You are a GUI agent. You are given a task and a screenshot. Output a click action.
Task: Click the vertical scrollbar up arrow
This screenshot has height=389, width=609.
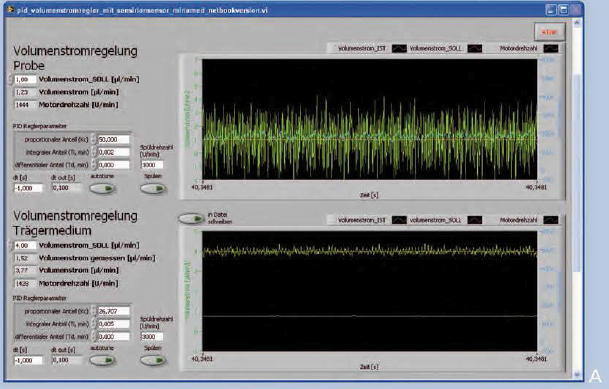(x=577, y=23)
